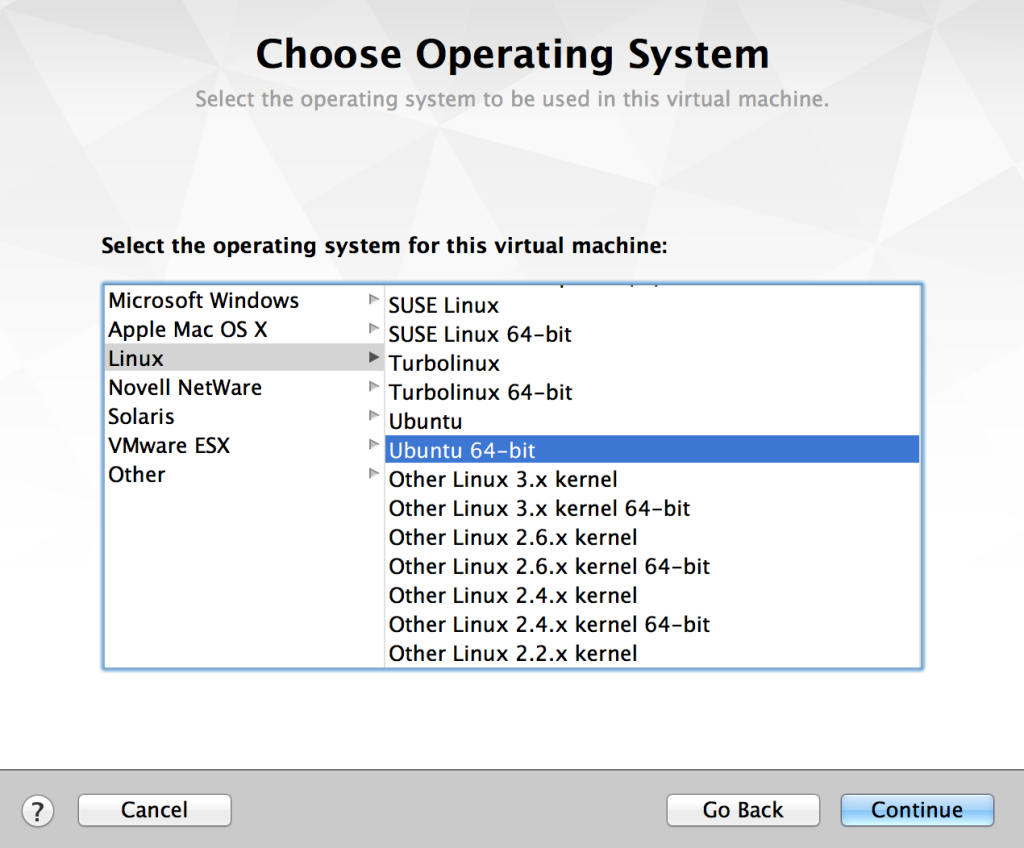The width and height of the screenshot is (1024, 848).
Task: Pick SUSE Linux 64-bit option
Action: [480, 334]
